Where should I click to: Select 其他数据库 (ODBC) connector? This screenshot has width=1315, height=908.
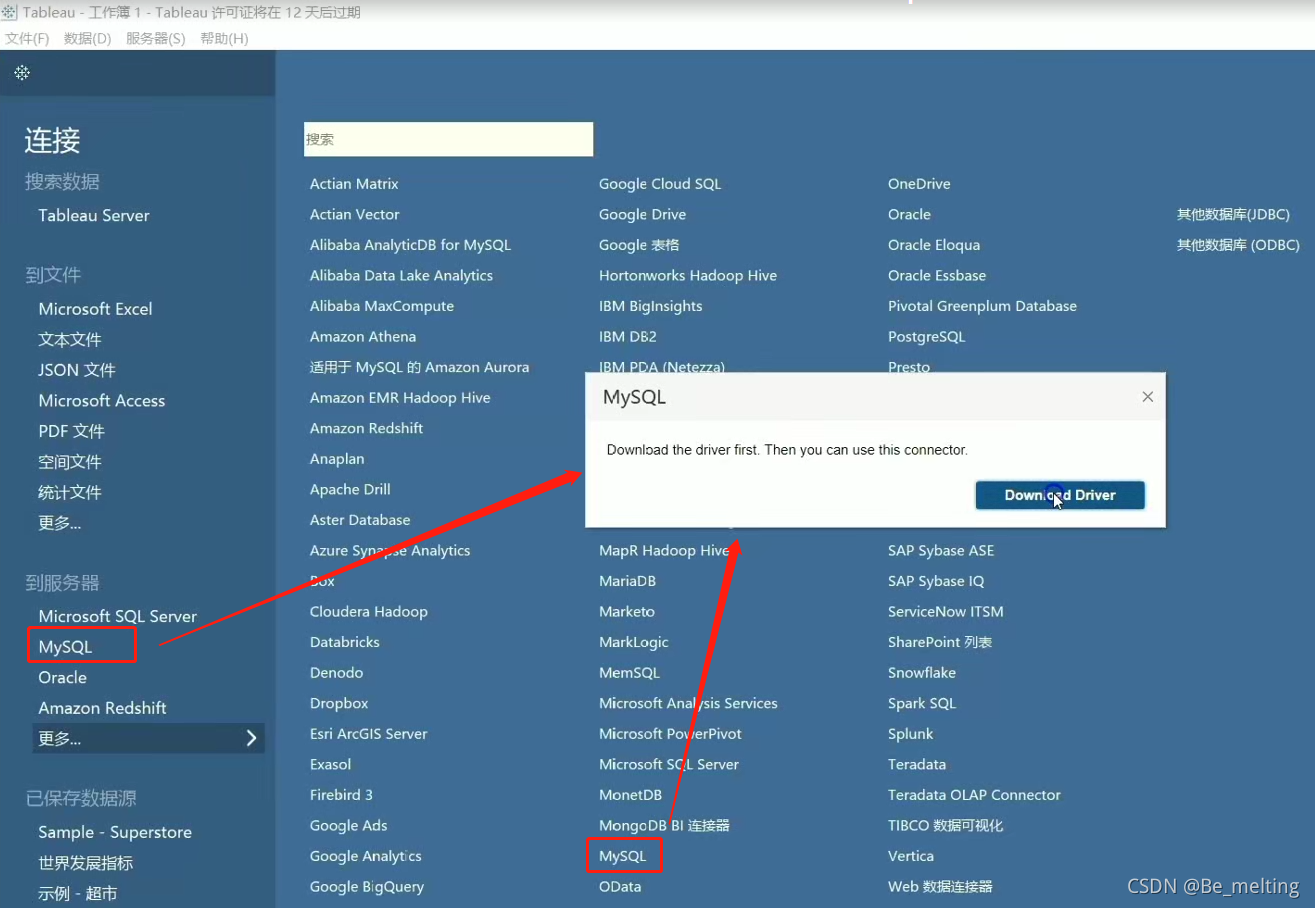pyautogui.click(x=1238, y=245)
